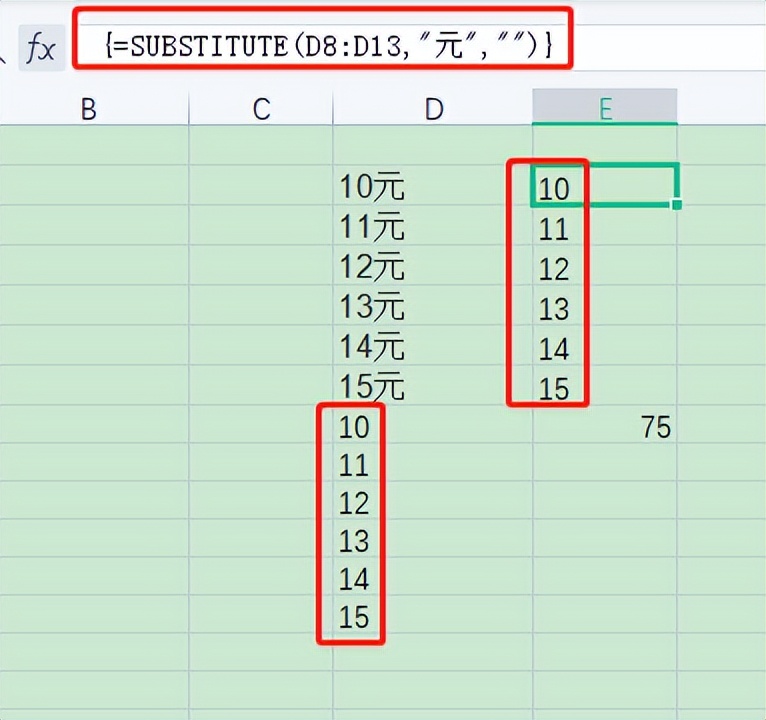Select column D cell with plain 15
Screen dimensions: 766x720
pyautogui.click(x=433, y=615)
